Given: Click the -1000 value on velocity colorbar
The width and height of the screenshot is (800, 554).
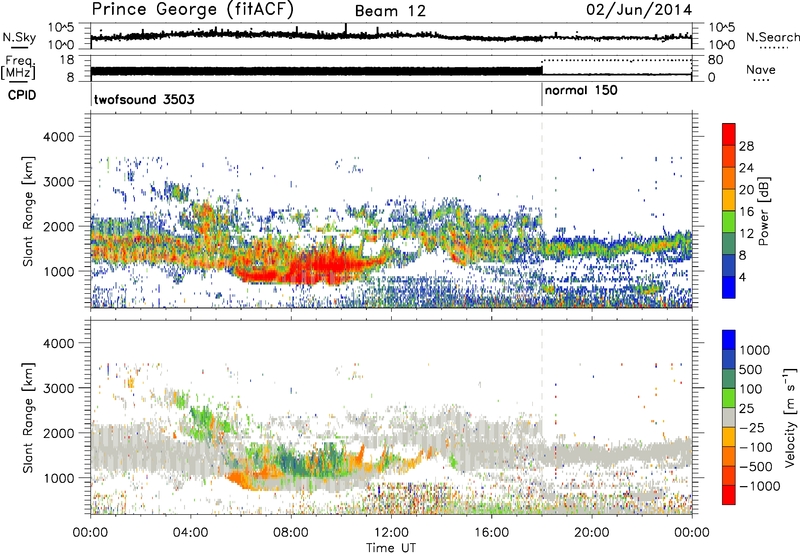Looking at the screenshot, I should tap(760, 486).
